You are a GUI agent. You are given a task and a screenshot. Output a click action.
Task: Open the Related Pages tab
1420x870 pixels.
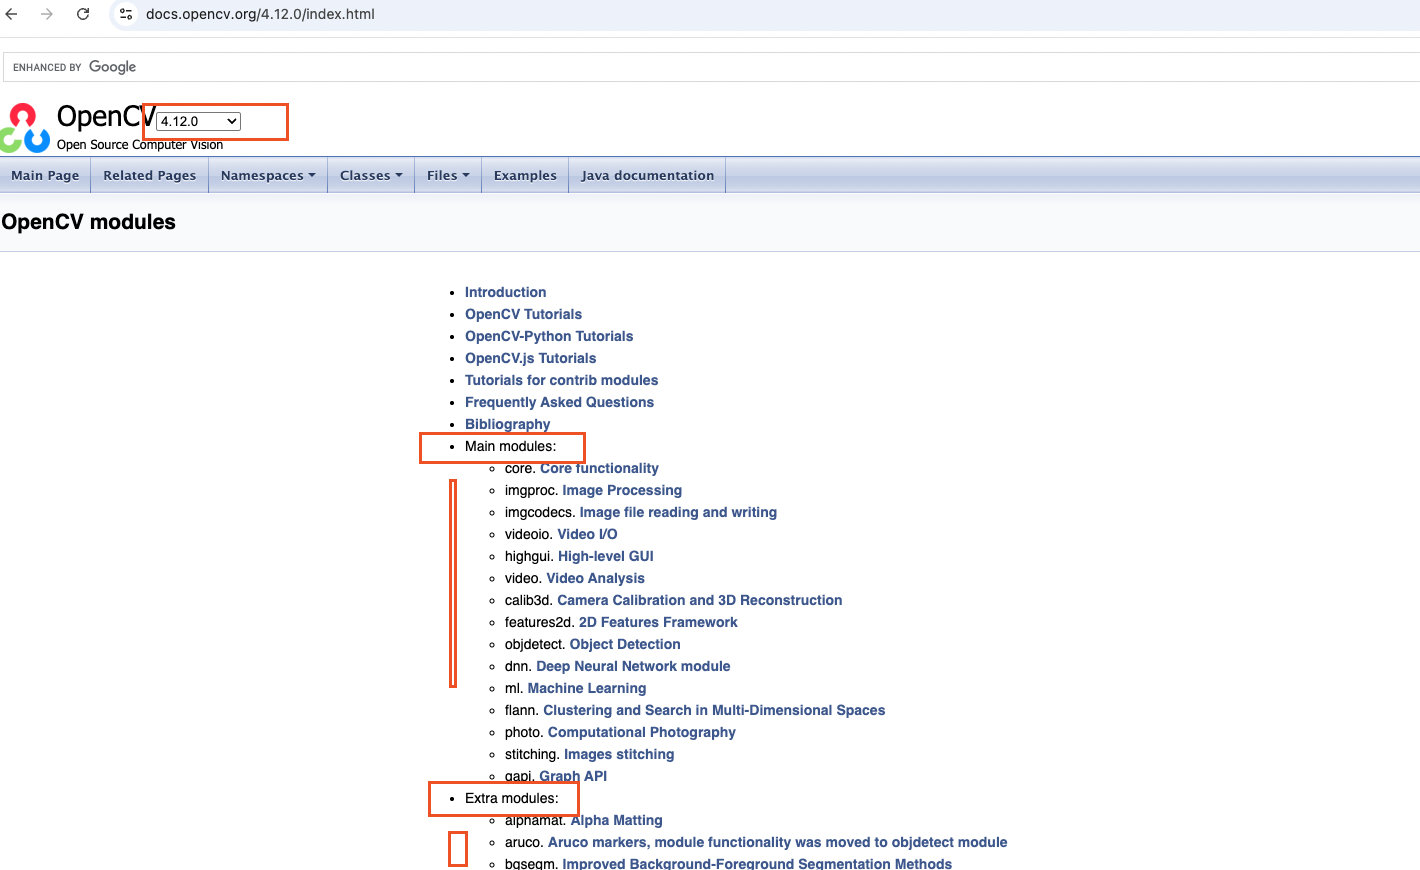tap(150, 175)
